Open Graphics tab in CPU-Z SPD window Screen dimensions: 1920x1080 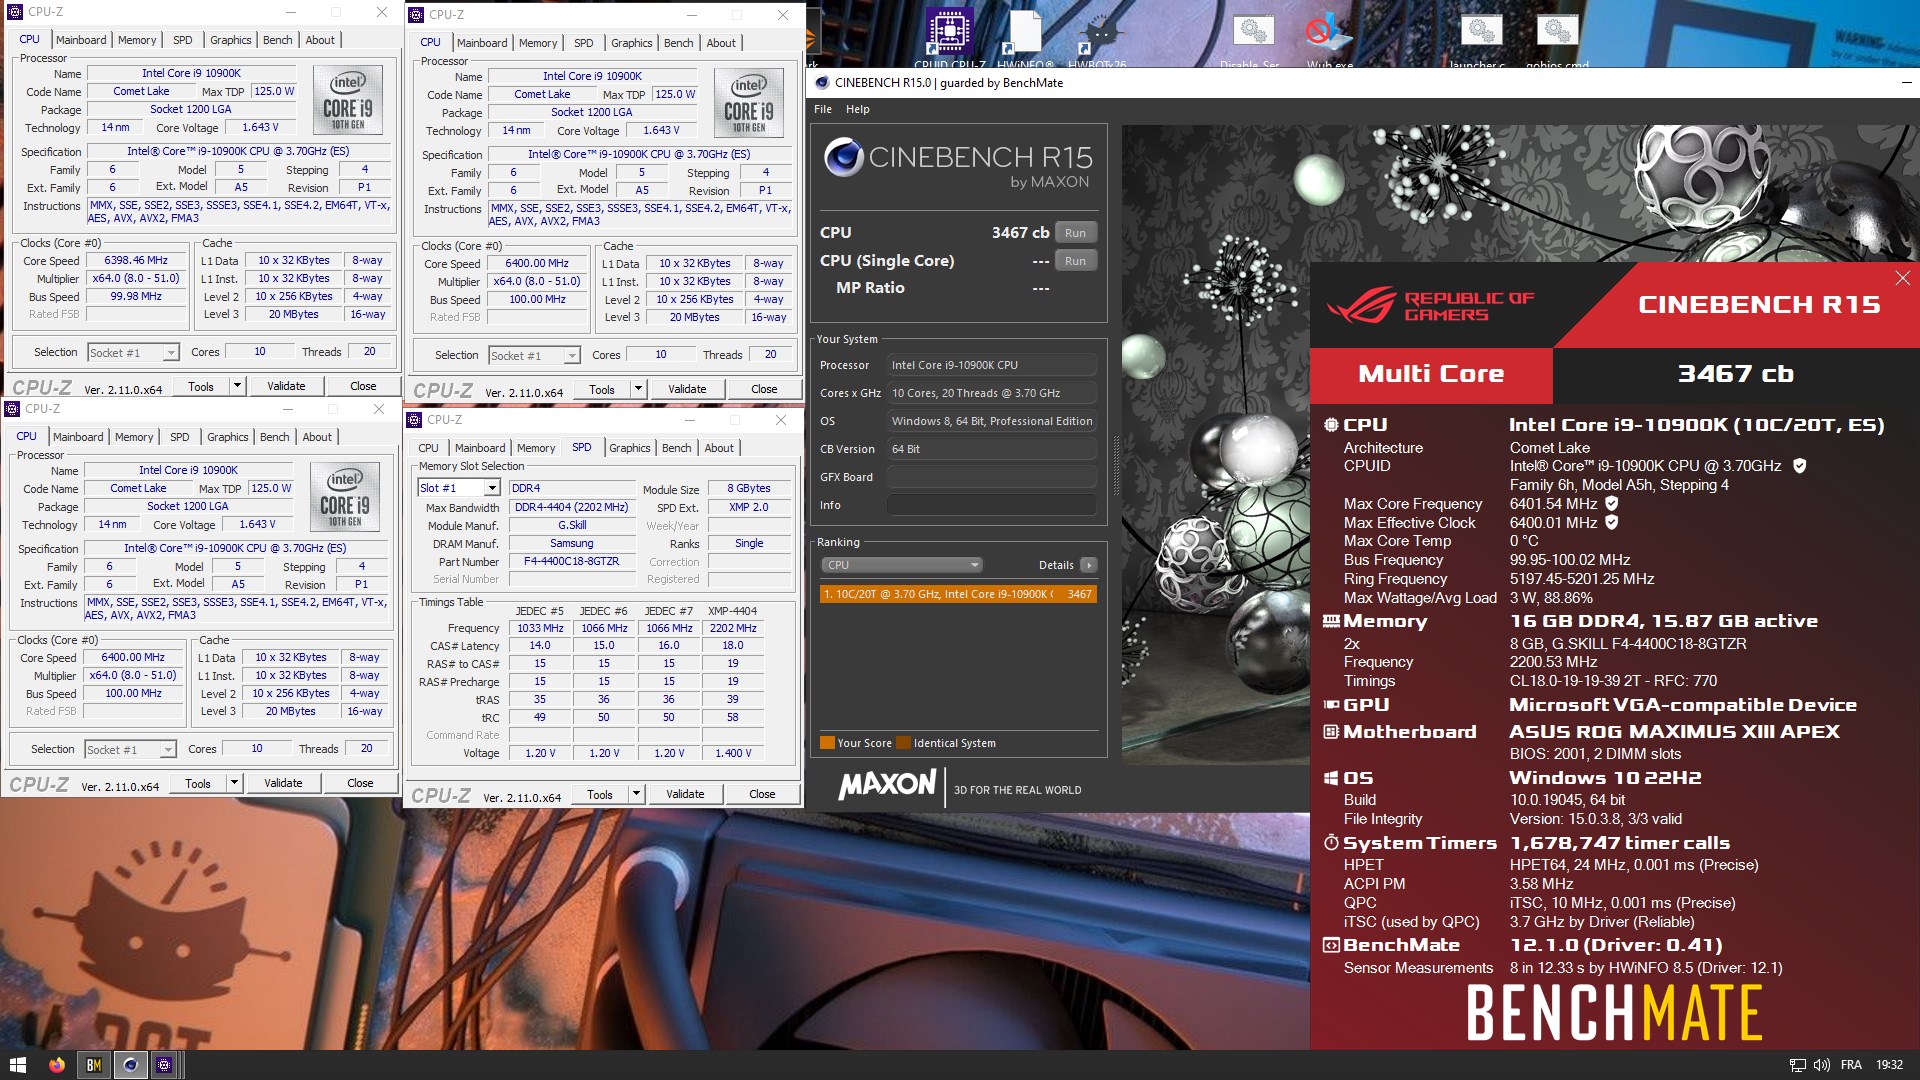(x=630, y=448)
